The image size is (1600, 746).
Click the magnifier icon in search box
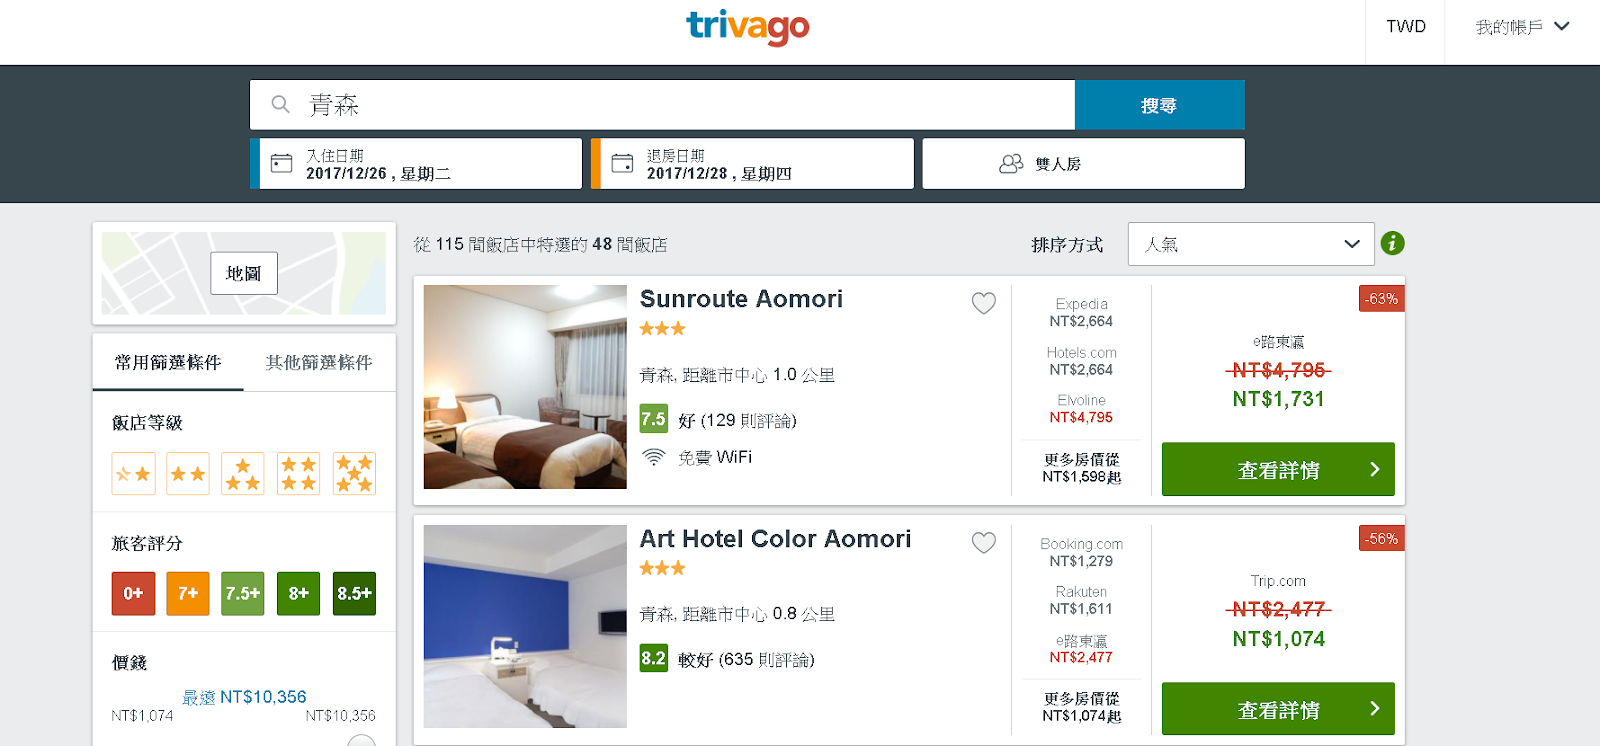click(x=281, y=104)
